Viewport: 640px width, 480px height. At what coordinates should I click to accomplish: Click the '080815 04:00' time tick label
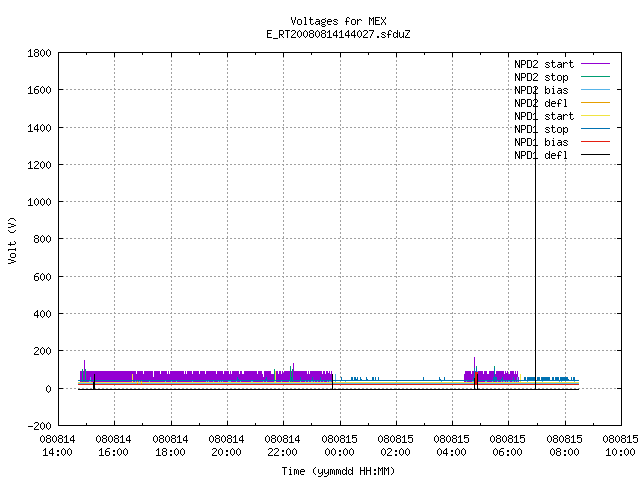[x=451, y=446]
